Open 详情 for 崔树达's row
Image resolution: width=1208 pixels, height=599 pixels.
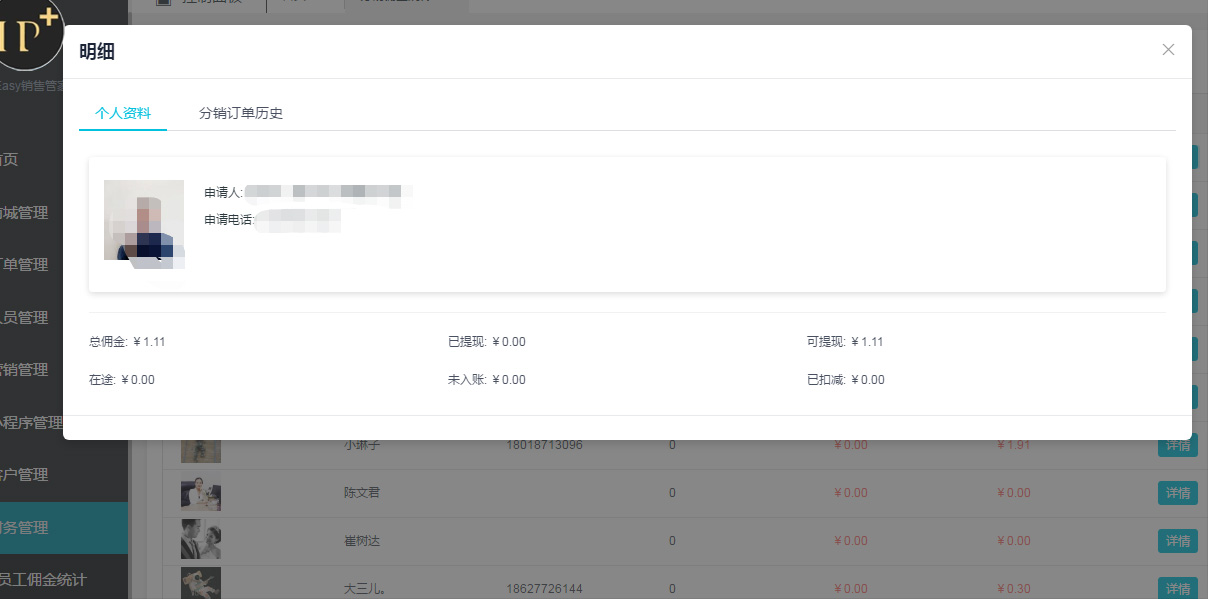(x=1177, y=541)
